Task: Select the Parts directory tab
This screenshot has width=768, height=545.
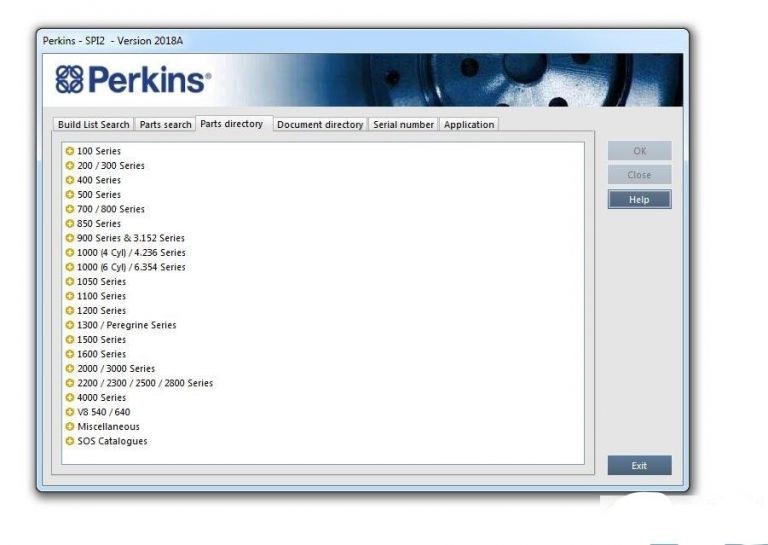Action: (232, 124)
